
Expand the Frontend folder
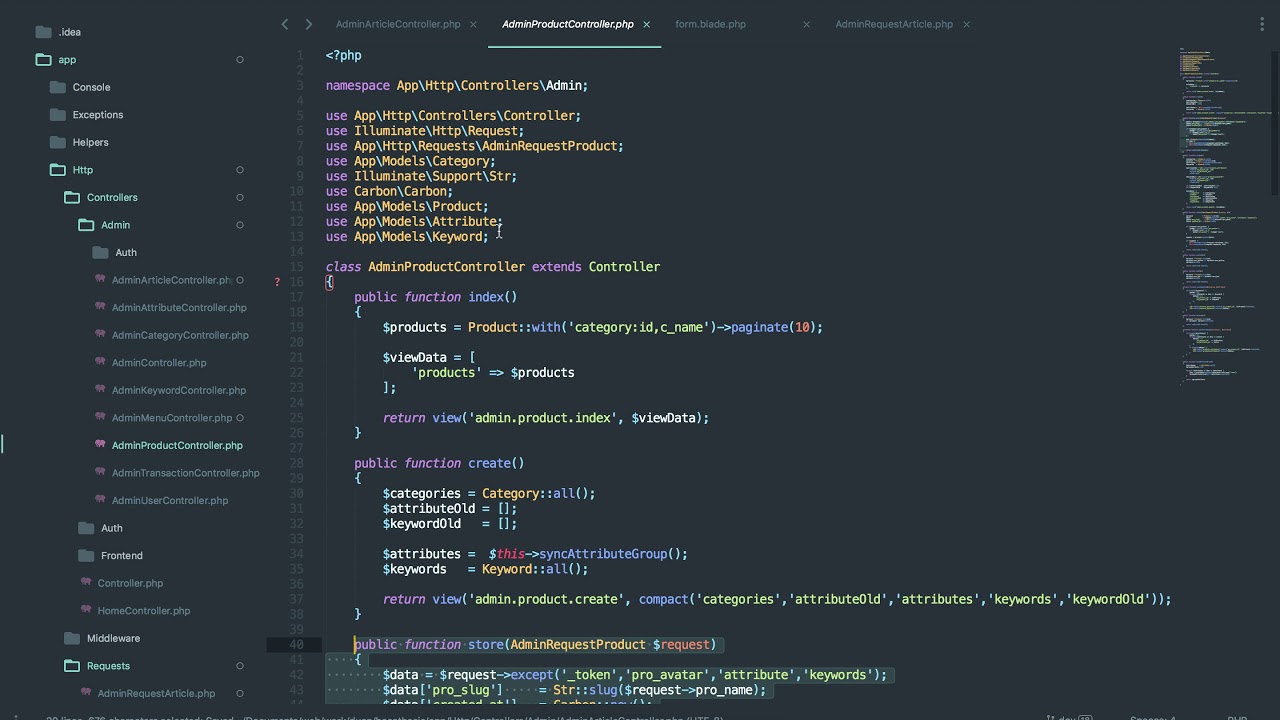(x=86, y=555)
